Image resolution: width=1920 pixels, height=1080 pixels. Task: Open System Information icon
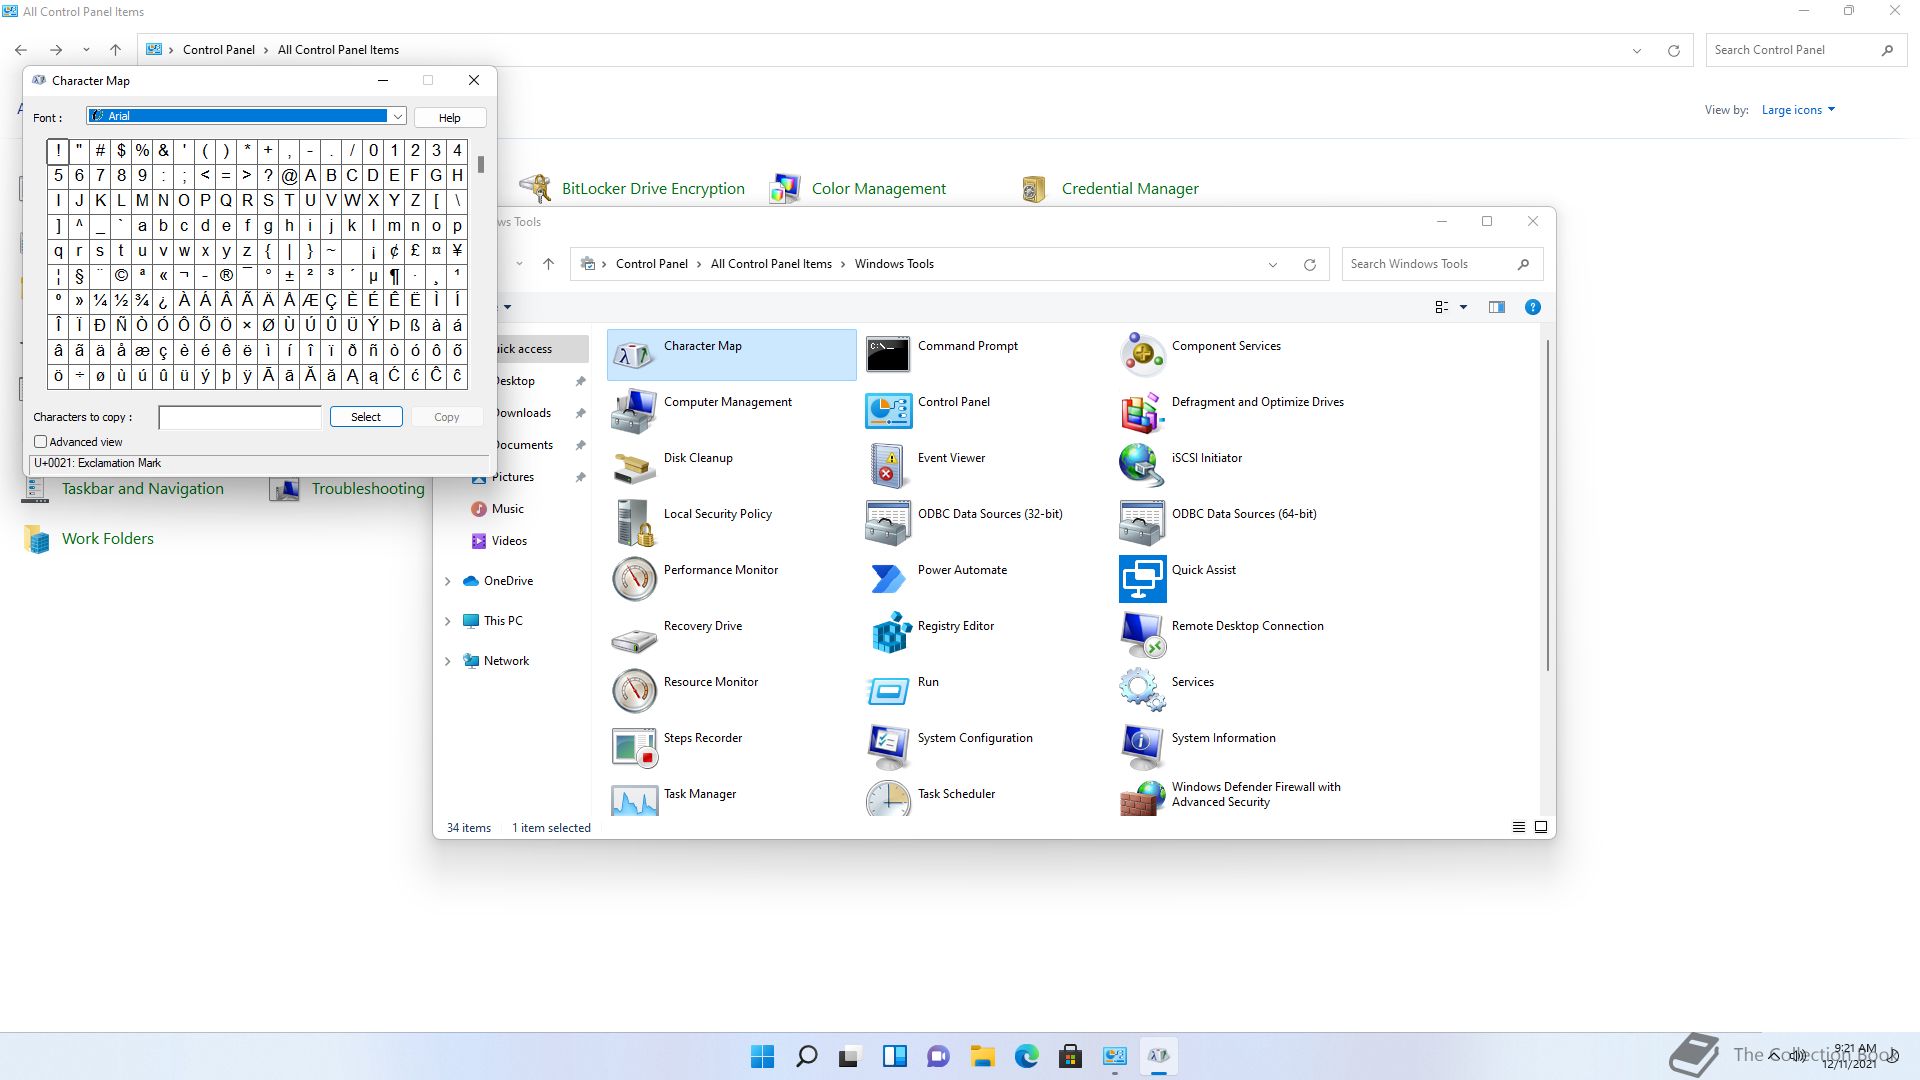[1142, 746]
